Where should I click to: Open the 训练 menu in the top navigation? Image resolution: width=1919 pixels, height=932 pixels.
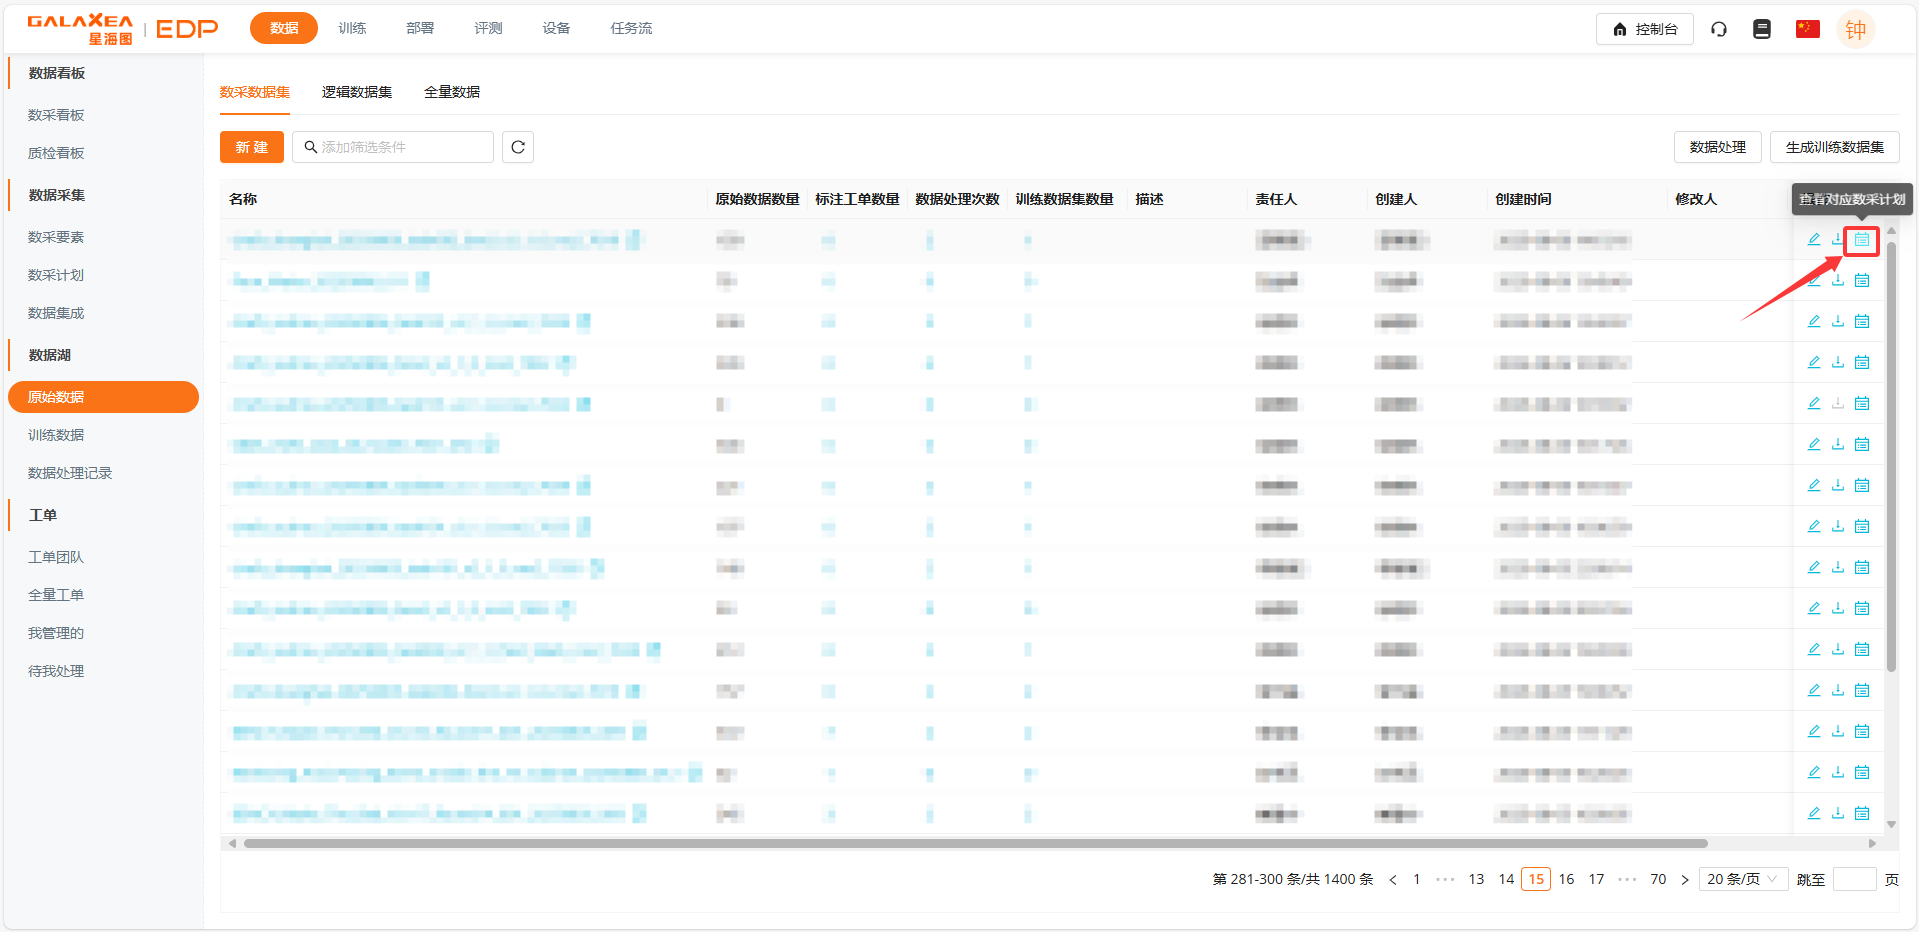[x=352, y=28]
